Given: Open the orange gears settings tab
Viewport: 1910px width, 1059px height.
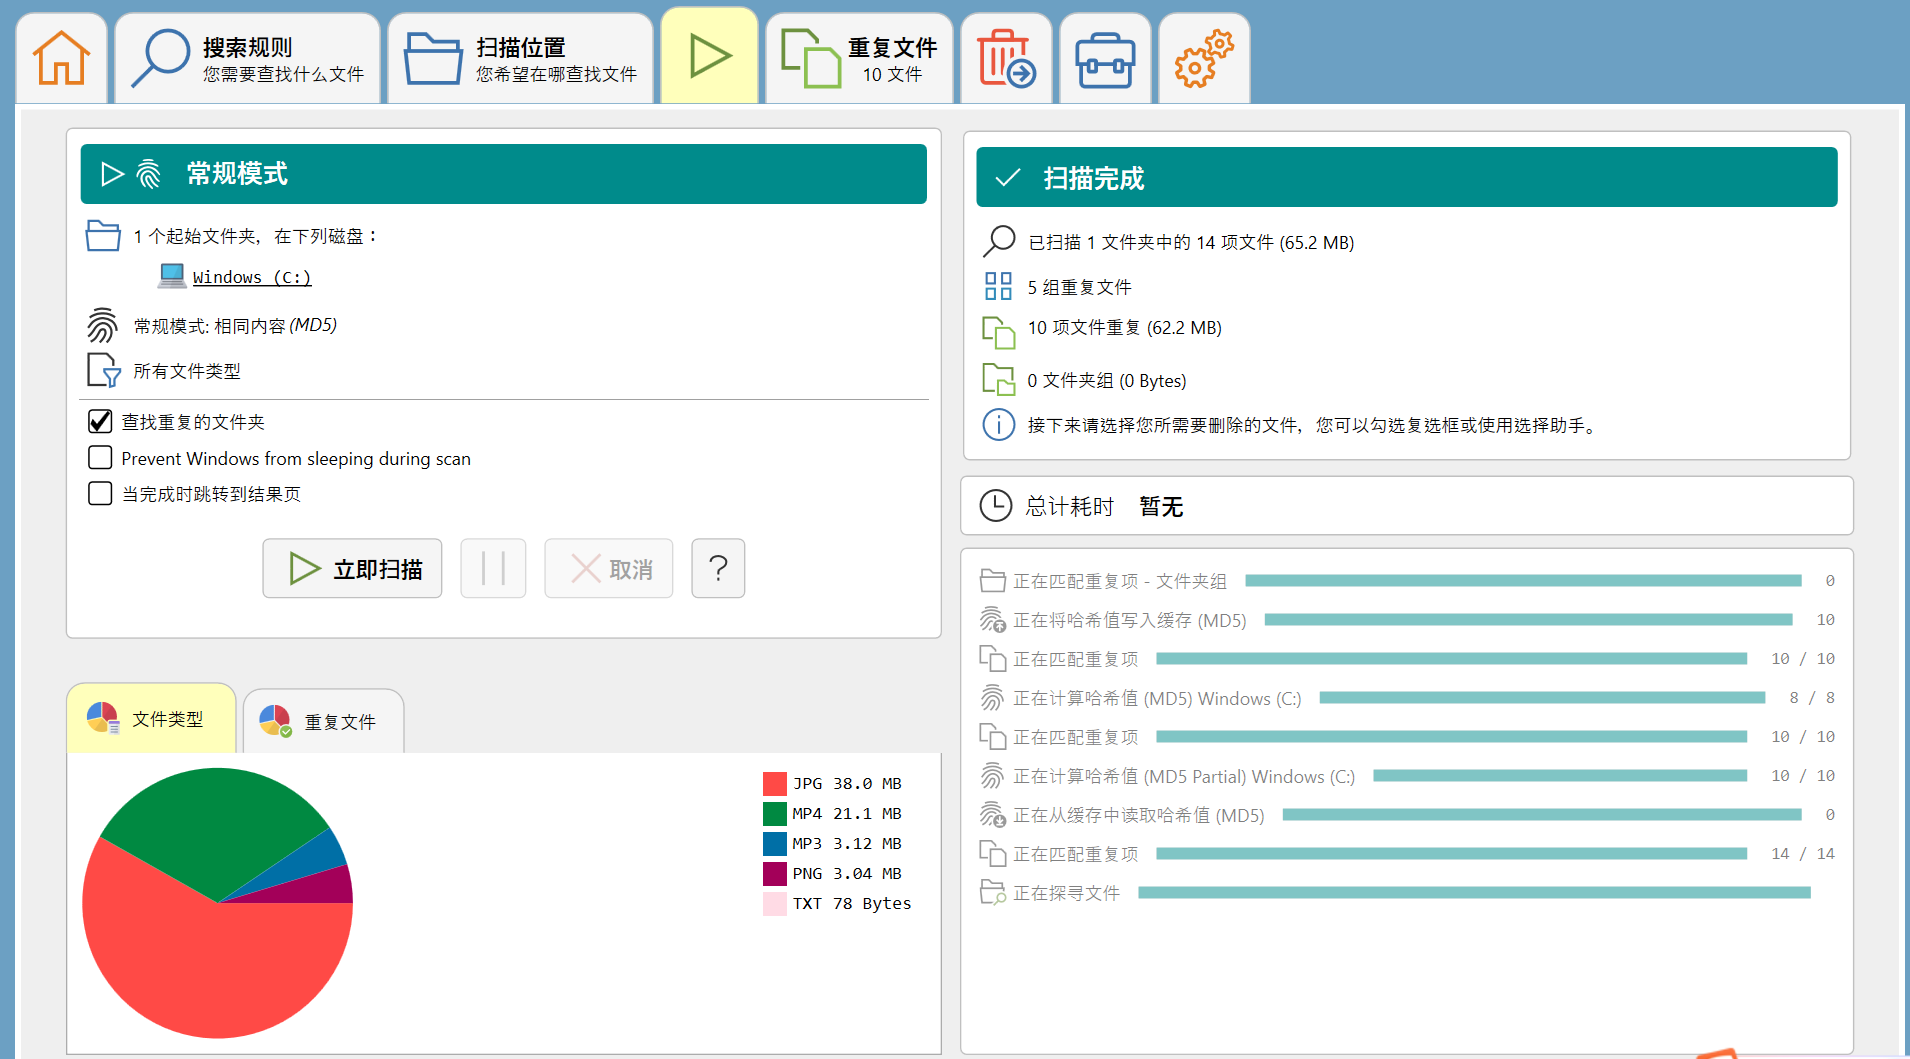Looking at the screenshot, I should pos(1204,58).
